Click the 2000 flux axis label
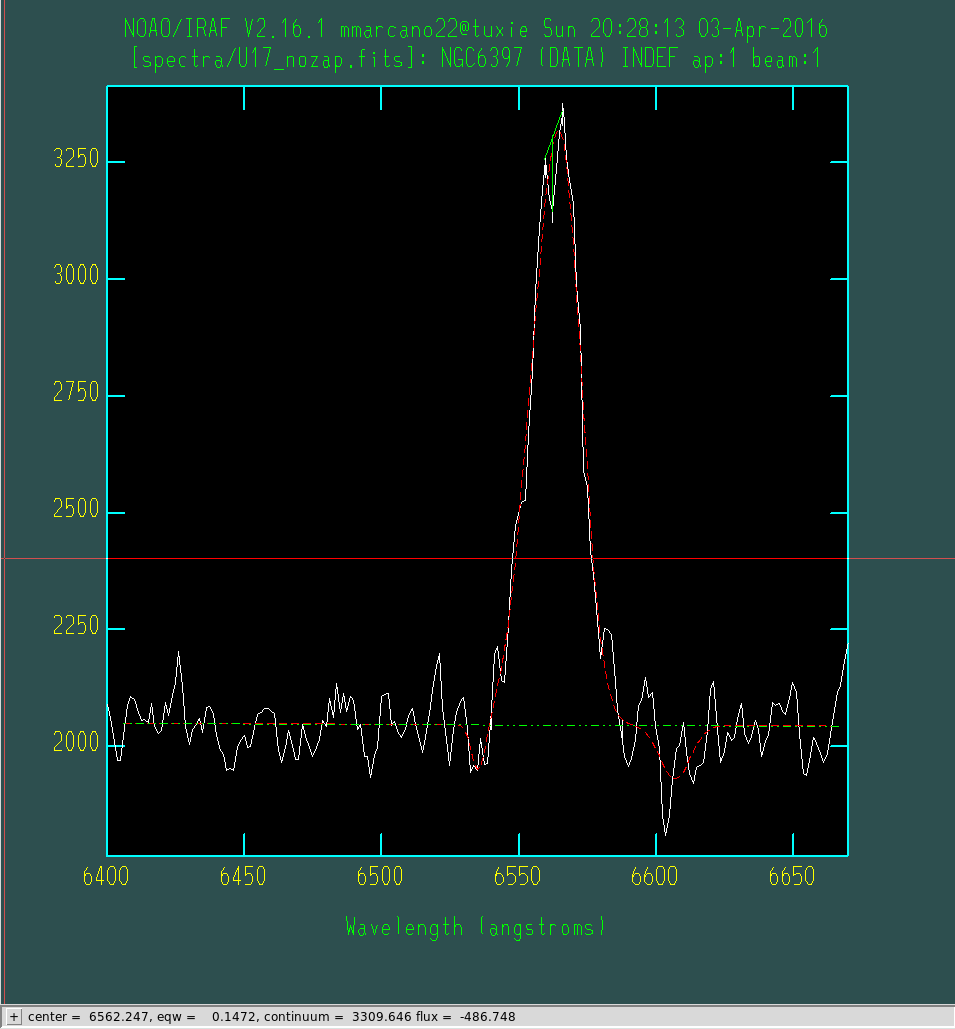The width and height of the screenshot is (955, 1029). (x=76, y=743)
